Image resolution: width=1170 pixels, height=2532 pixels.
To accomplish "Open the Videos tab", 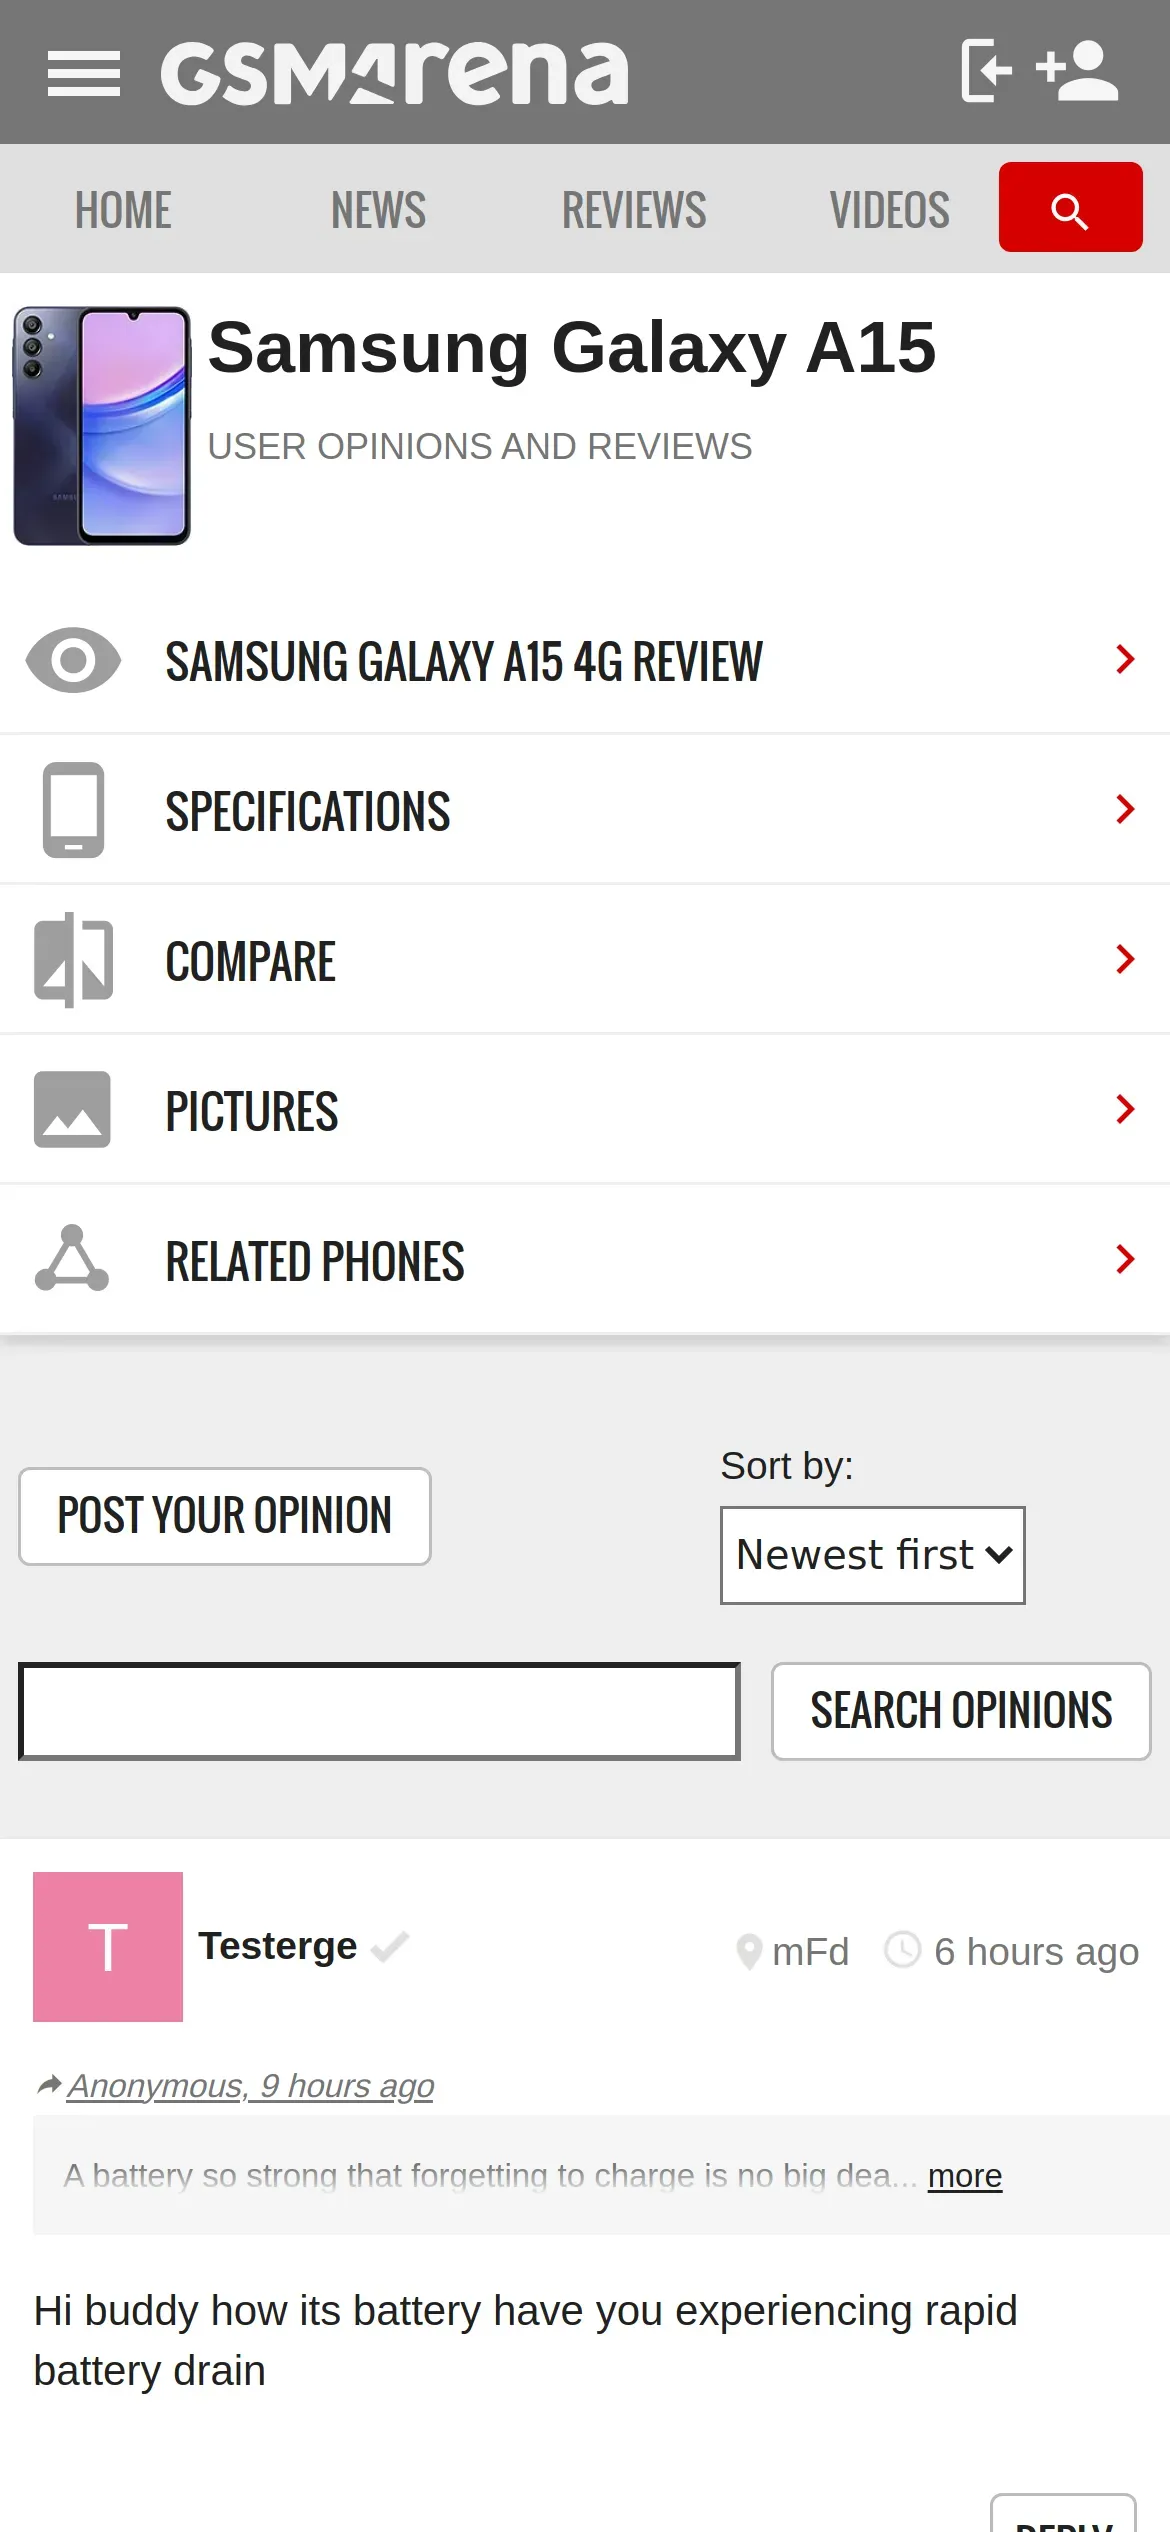I will [889, 210].
